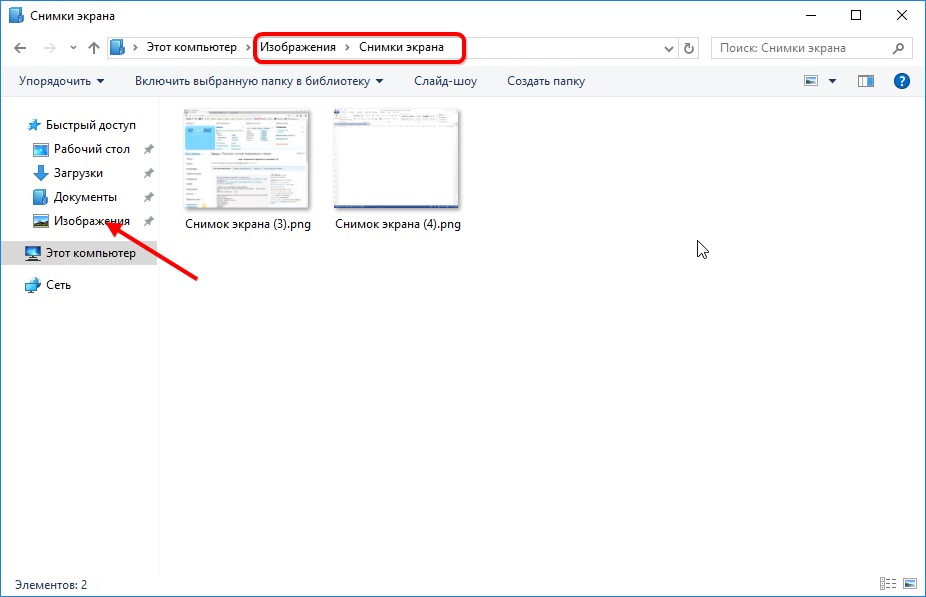The image size is (926, 597).
Task: Switch to details view in status bar
Action: tap(887, 584)
